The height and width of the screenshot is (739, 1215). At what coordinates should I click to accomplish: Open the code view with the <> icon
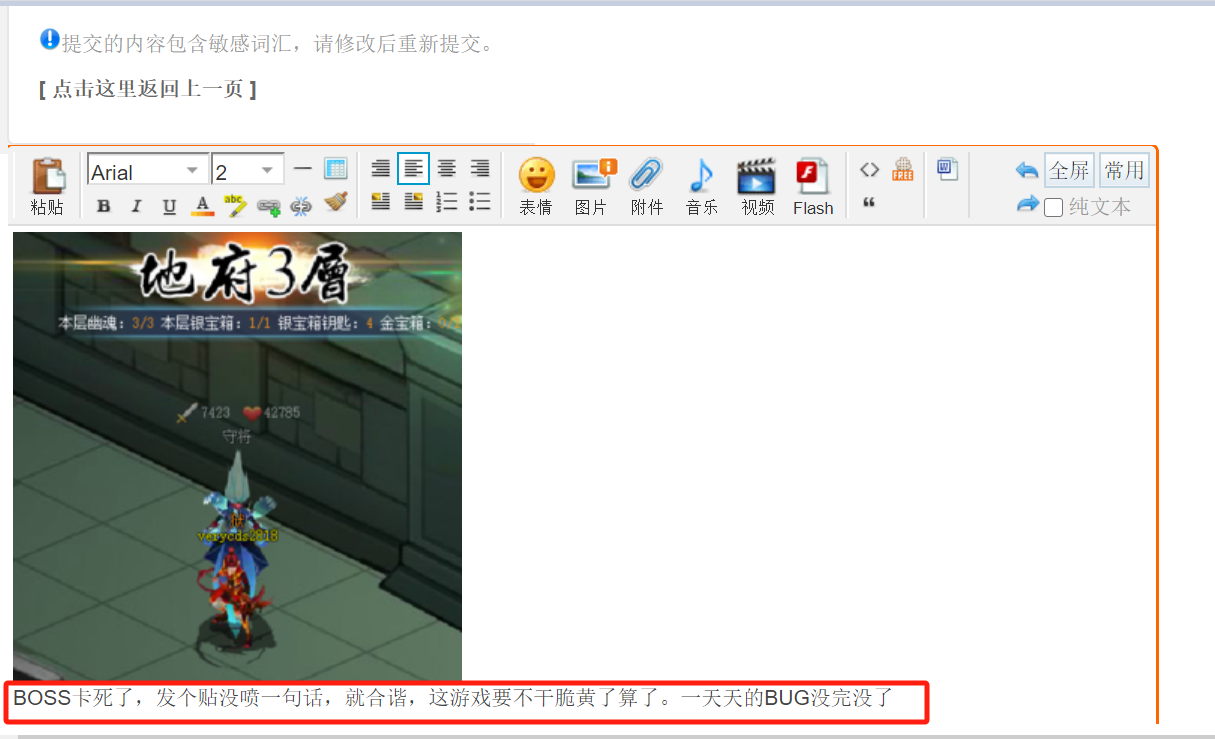point(869,169)
